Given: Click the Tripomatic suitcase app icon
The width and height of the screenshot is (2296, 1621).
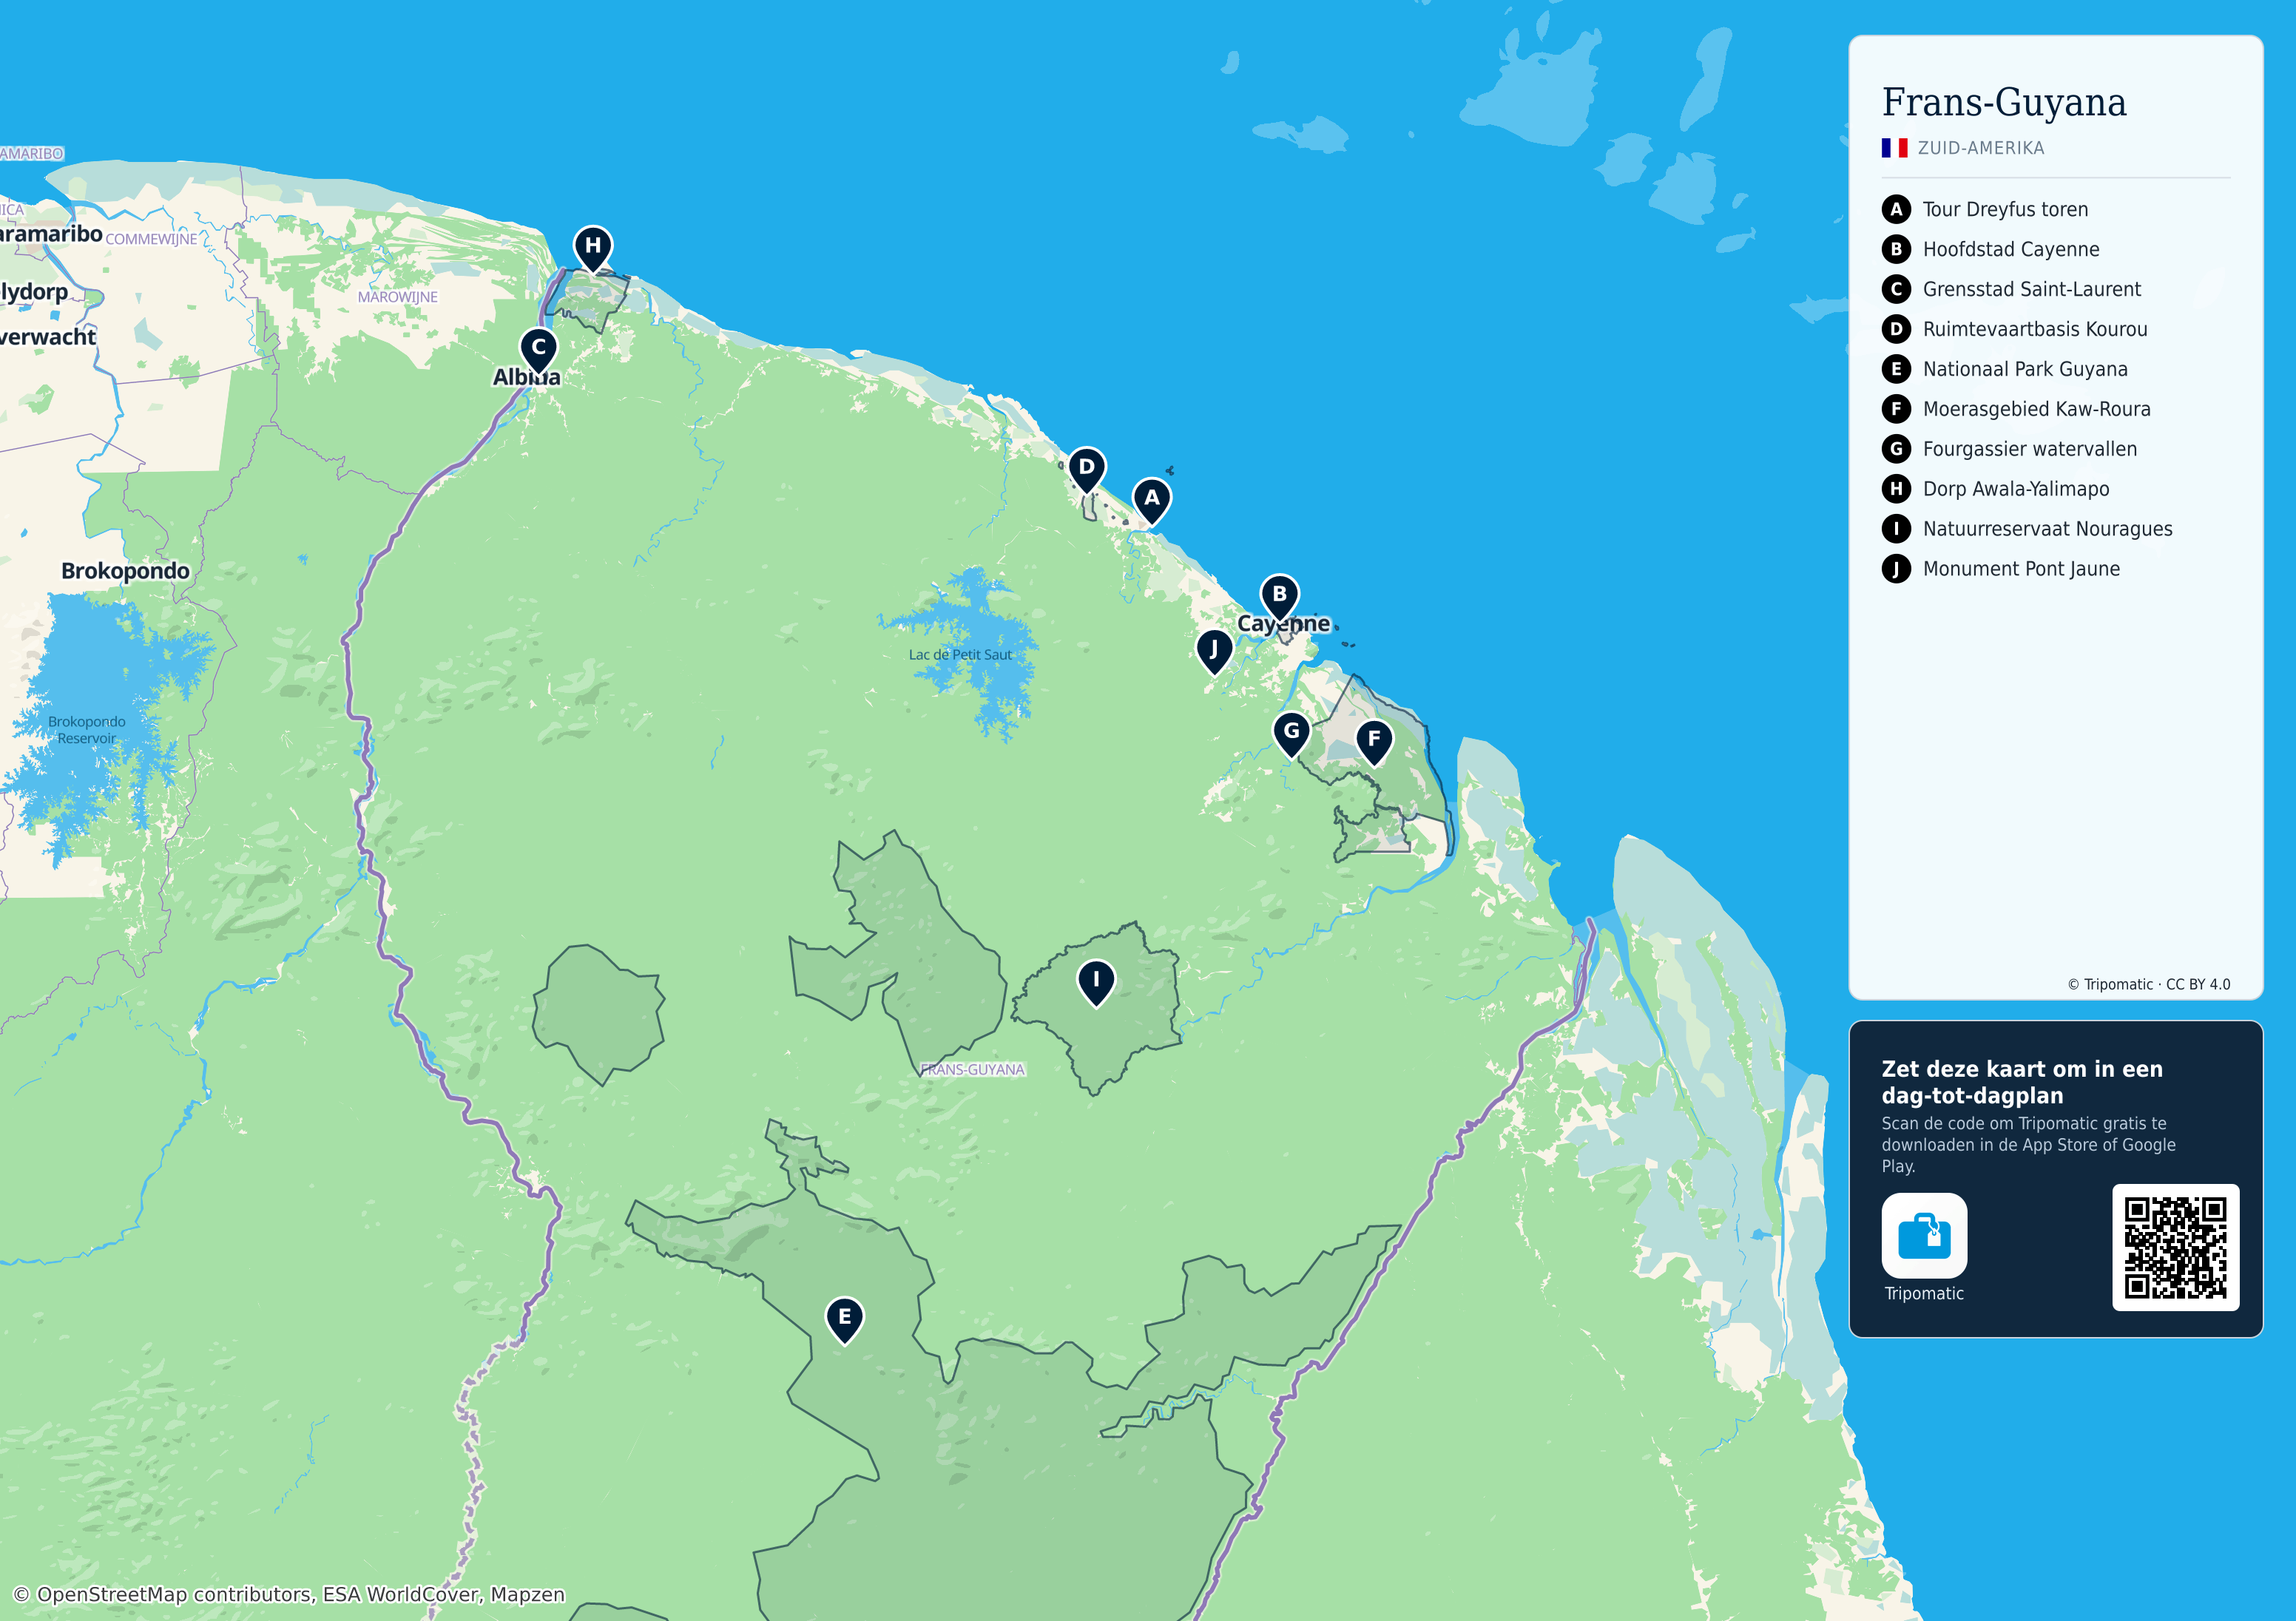Looking at the screenshot, I should (1924, 1235).
